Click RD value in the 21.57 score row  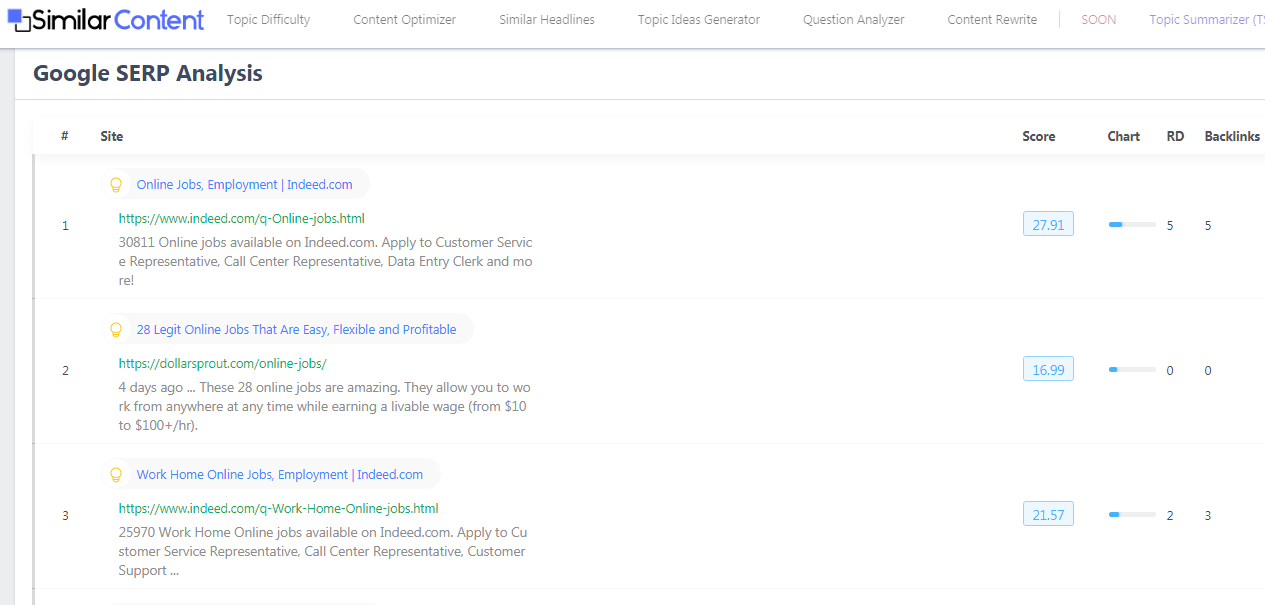point(1170,516)
